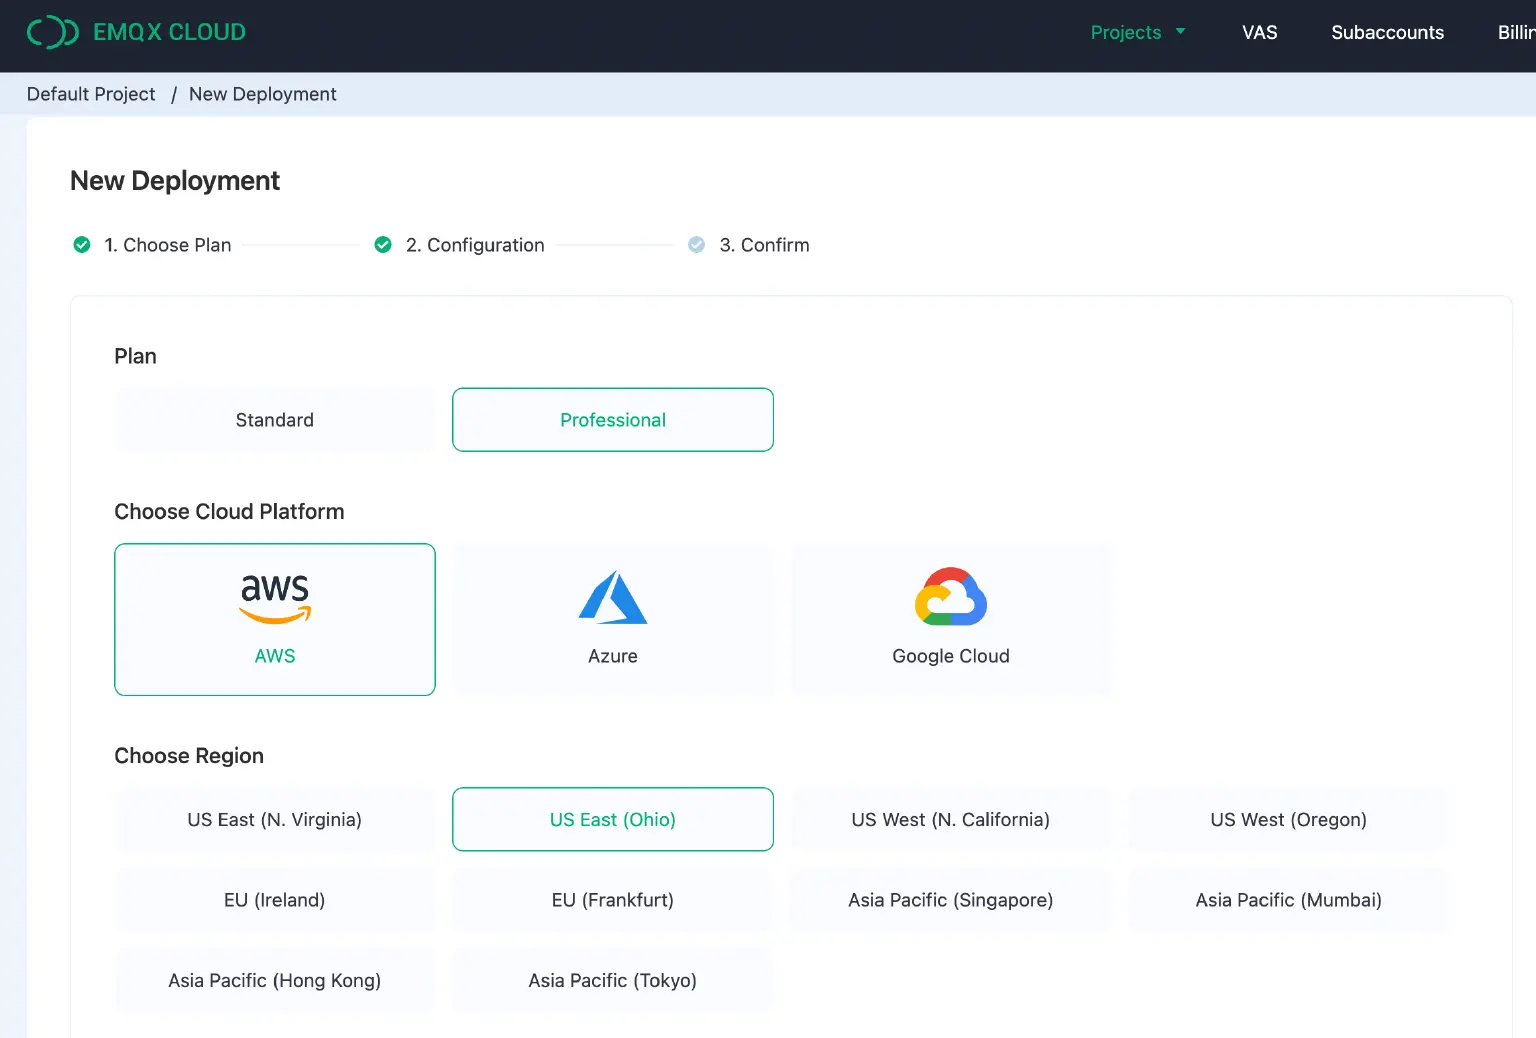This screenshot has width=1536, height=1038.
Task: Select the Professional plan
Action: (612, 420)
